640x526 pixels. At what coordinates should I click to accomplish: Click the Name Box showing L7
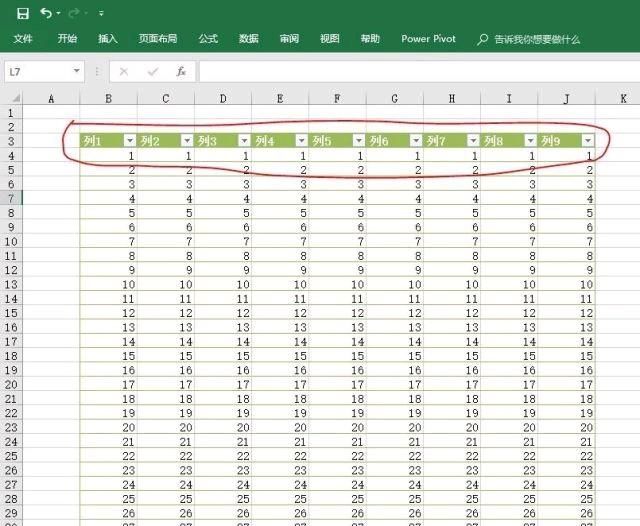[x=39, y=72]
